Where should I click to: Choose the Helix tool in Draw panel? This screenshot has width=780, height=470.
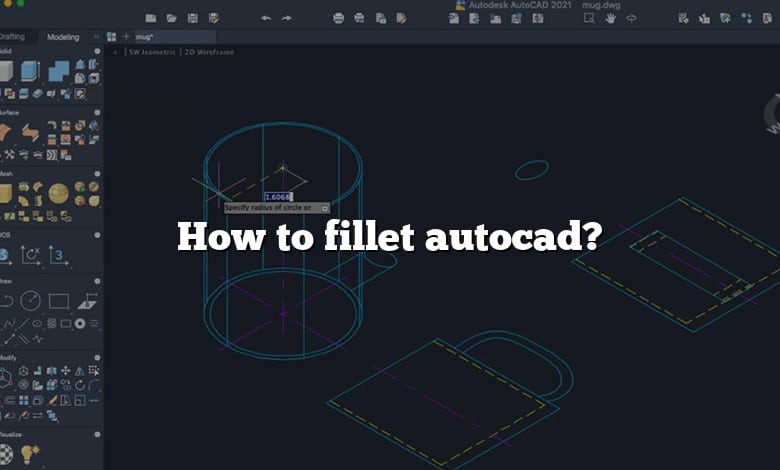(52, 324)
